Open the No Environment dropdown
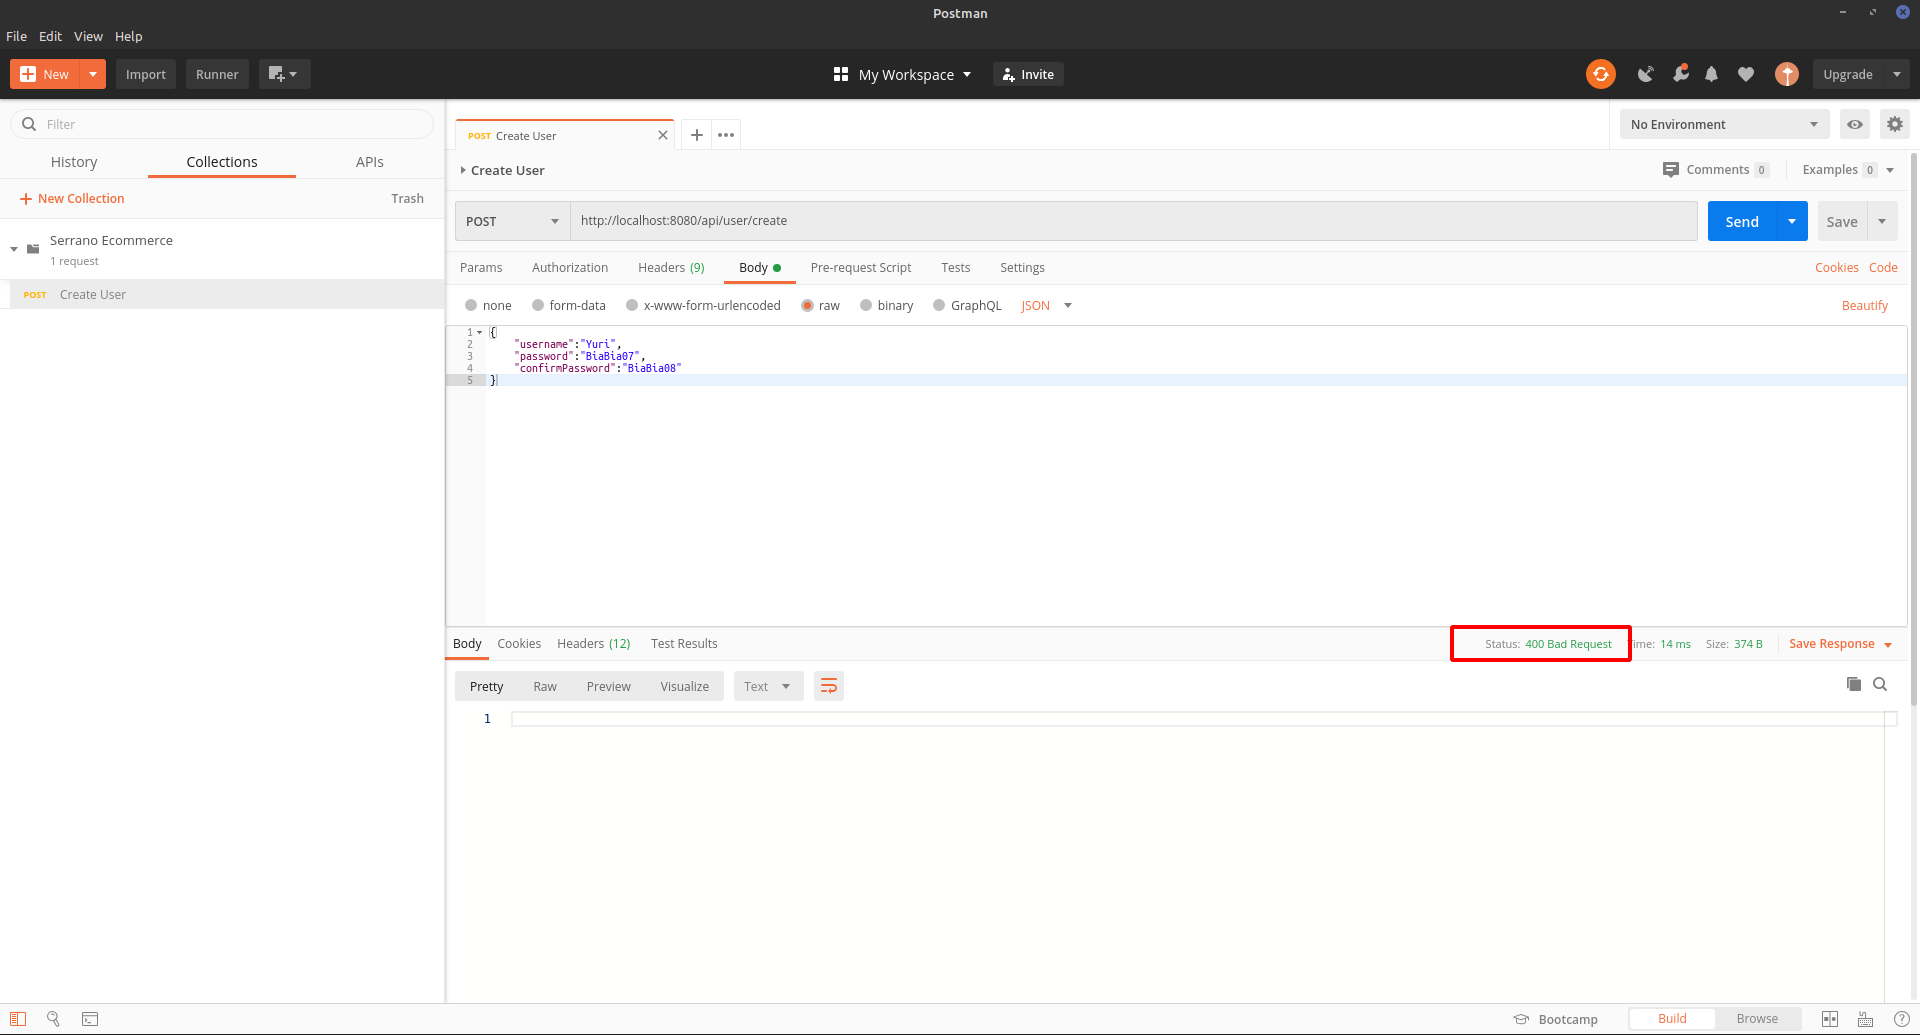1920x1035 pixels. [1724, 124]
